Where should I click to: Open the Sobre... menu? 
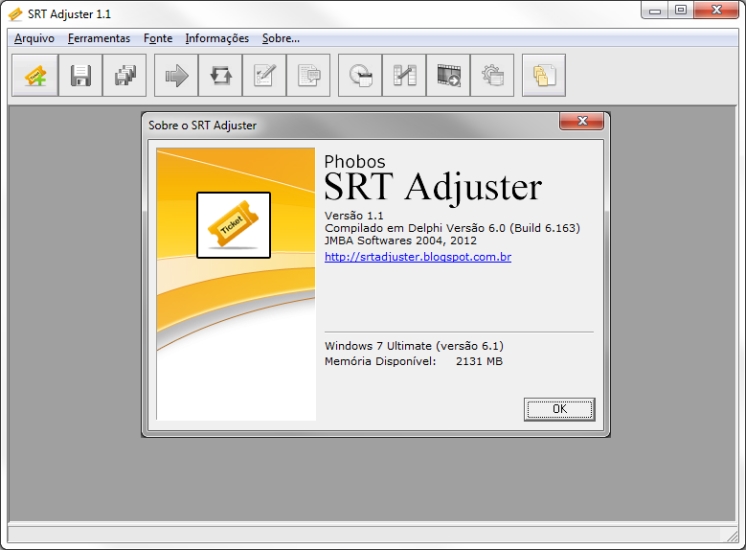tap(281, 39)
